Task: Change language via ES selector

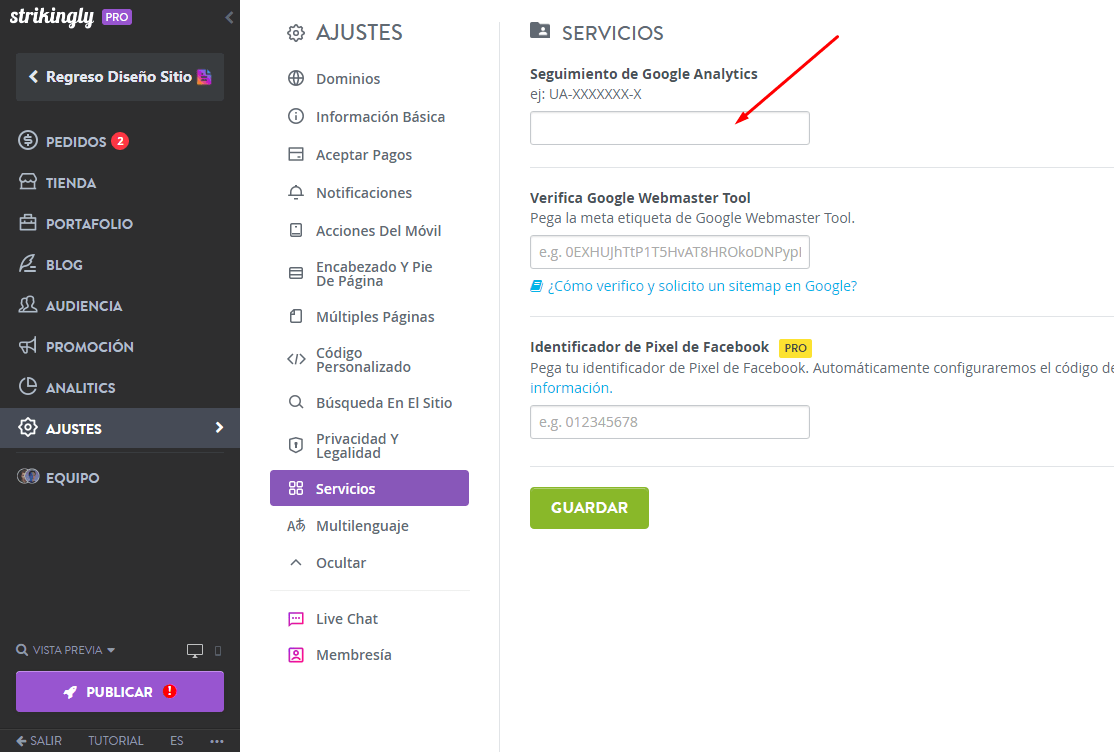Action: pyautogui.click(x=176, y=741)
